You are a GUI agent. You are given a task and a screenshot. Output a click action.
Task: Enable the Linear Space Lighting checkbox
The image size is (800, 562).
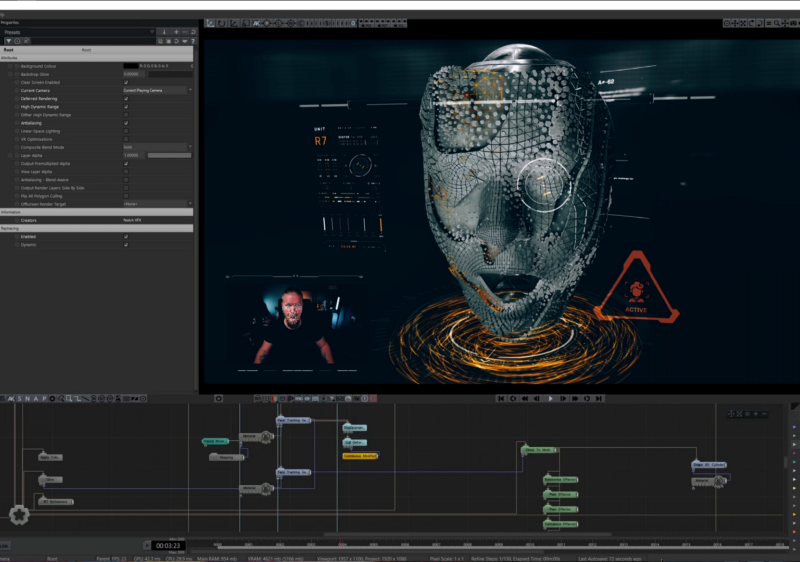(x=125, y=131)
